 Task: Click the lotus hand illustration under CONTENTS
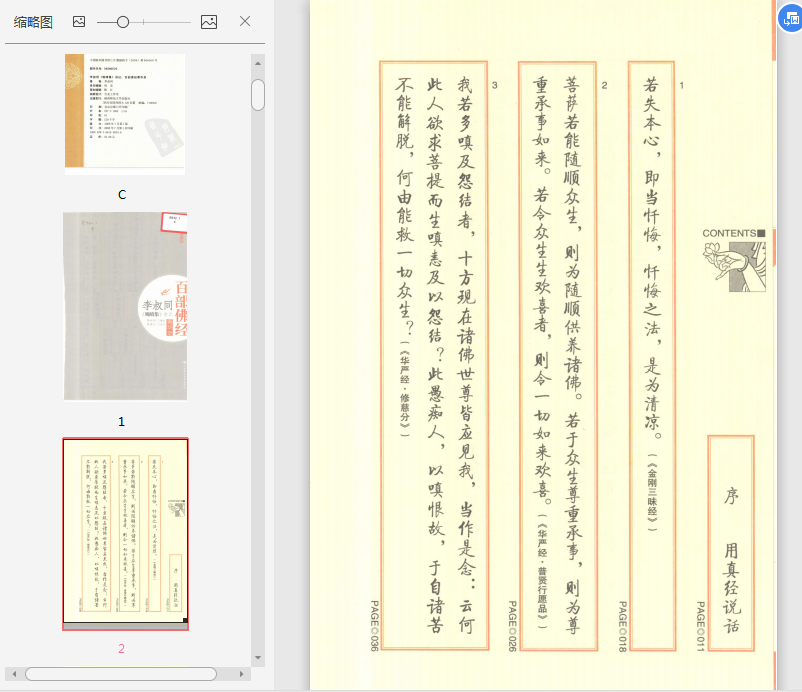pos(734,267)
